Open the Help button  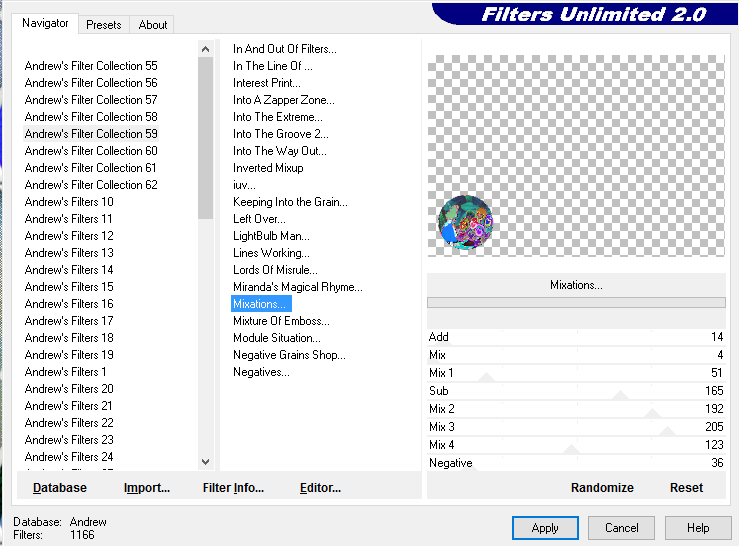coord(698,528)
